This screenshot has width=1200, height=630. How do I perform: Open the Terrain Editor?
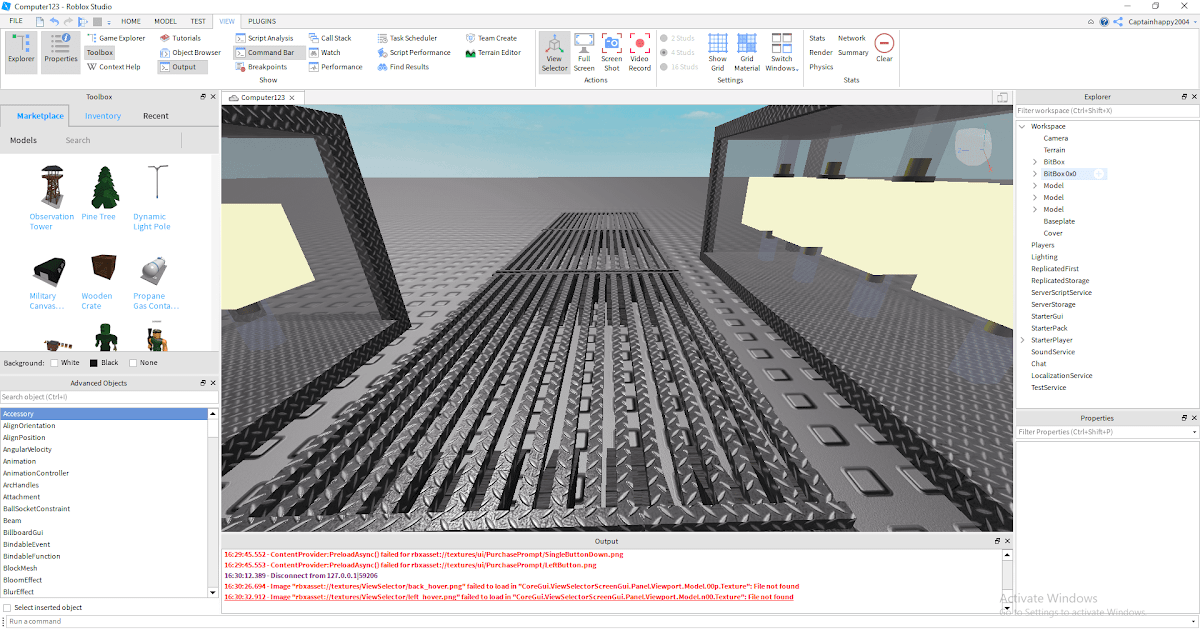493,52
